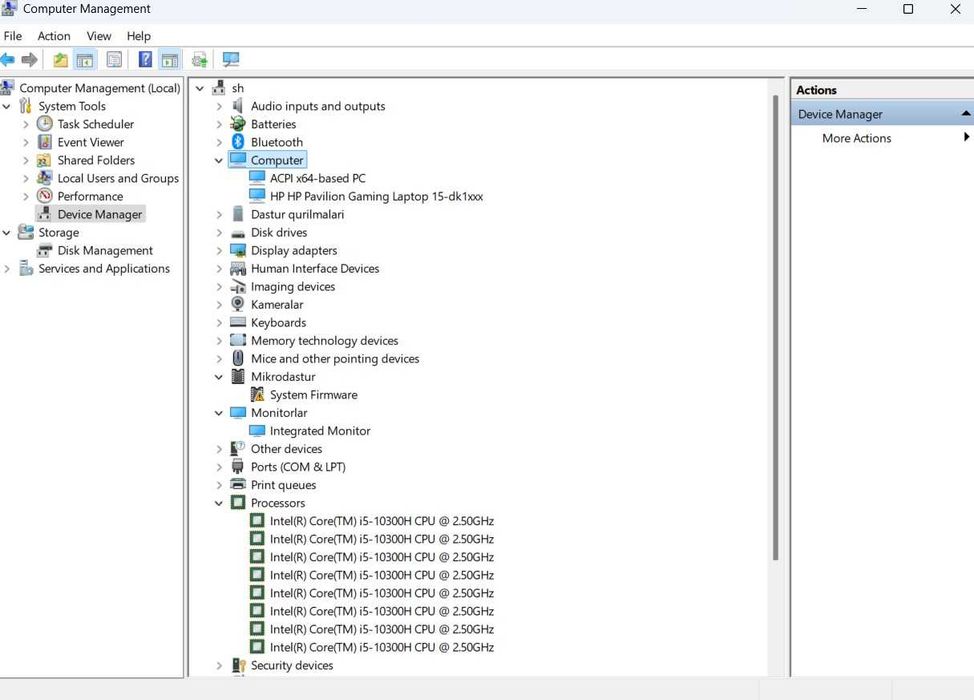
Task: Expand Other devices node
Action: tap(219, 449)
